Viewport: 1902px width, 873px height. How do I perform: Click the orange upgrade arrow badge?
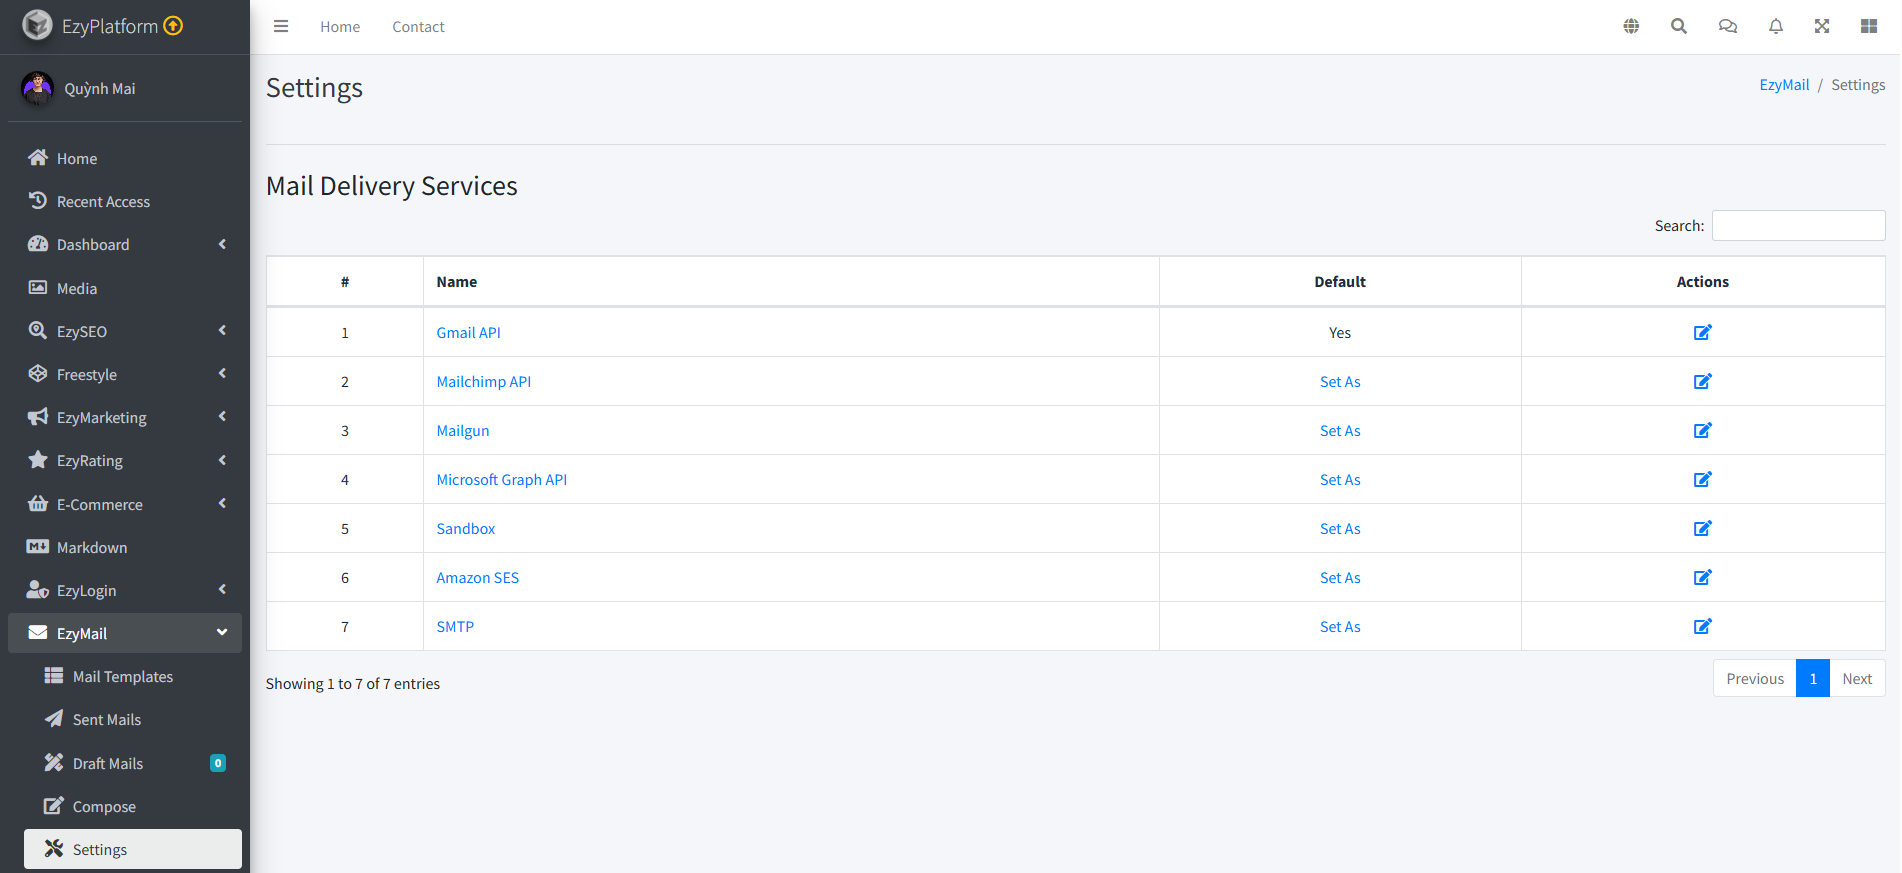pos(173,25)
